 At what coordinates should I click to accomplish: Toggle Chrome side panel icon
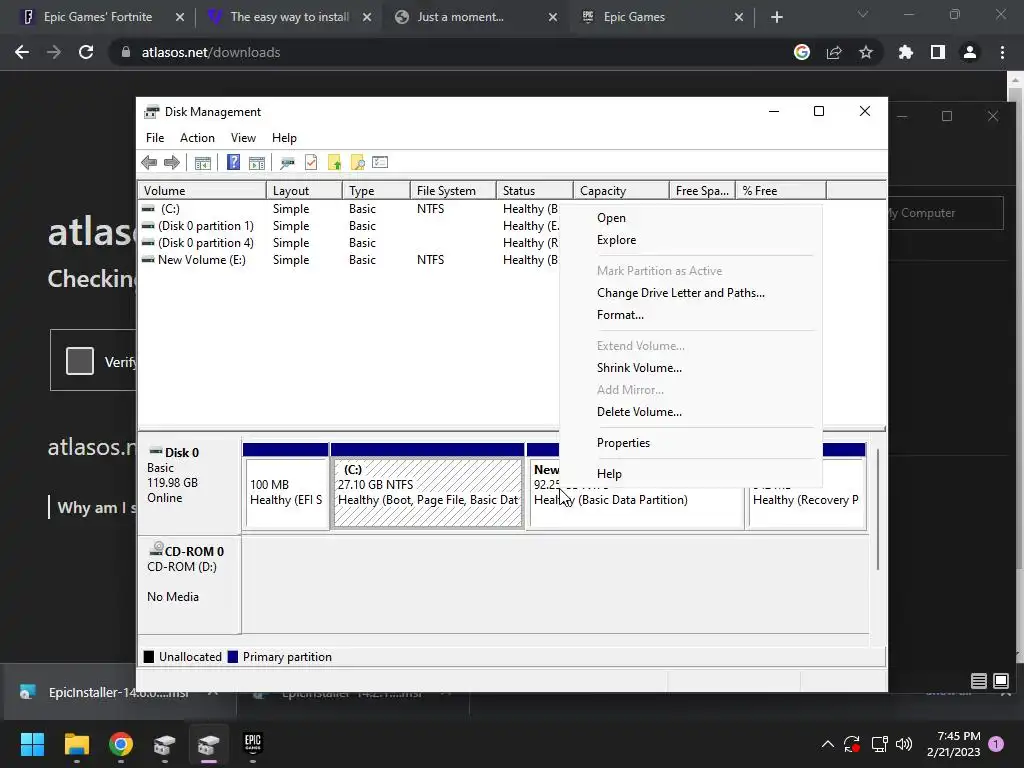[938, 52]
